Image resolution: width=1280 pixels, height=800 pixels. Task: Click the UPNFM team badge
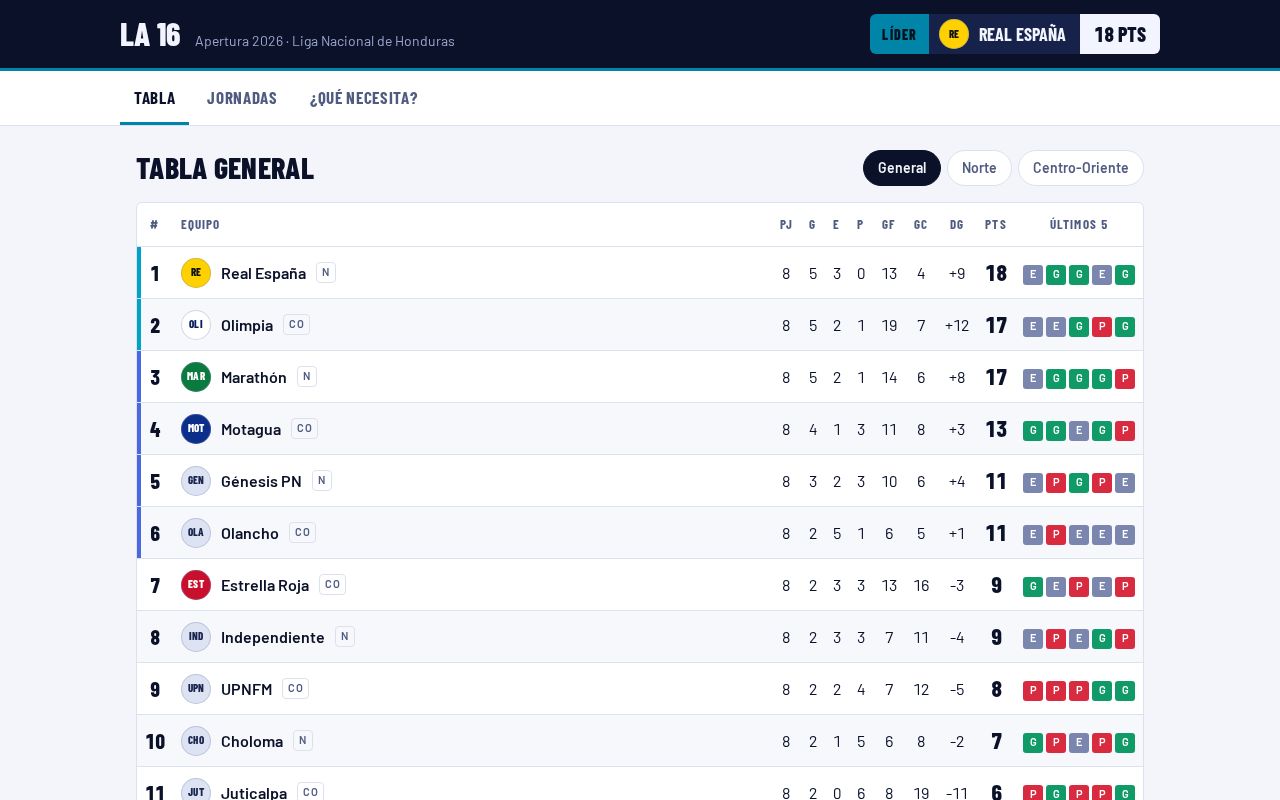click(196, 689)
